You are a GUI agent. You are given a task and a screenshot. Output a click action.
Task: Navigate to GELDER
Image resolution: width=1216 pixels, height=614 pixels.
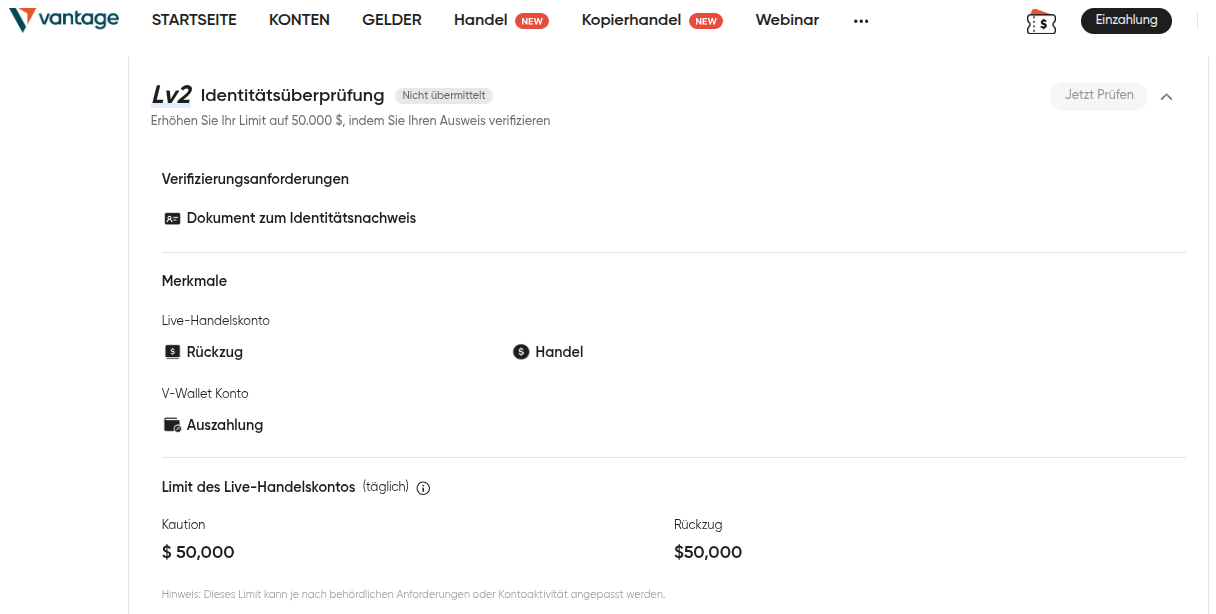coord(391,19)
